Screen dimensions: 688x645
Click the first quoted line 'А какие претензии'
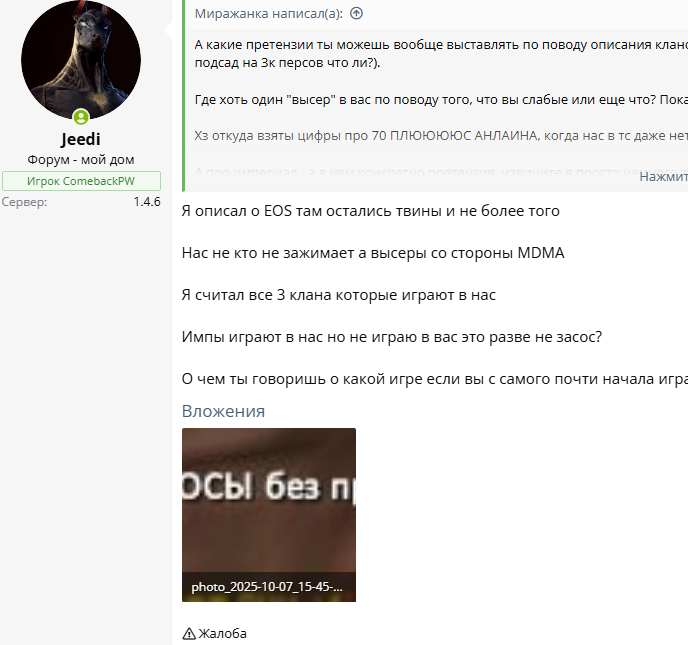pos(441,45)
